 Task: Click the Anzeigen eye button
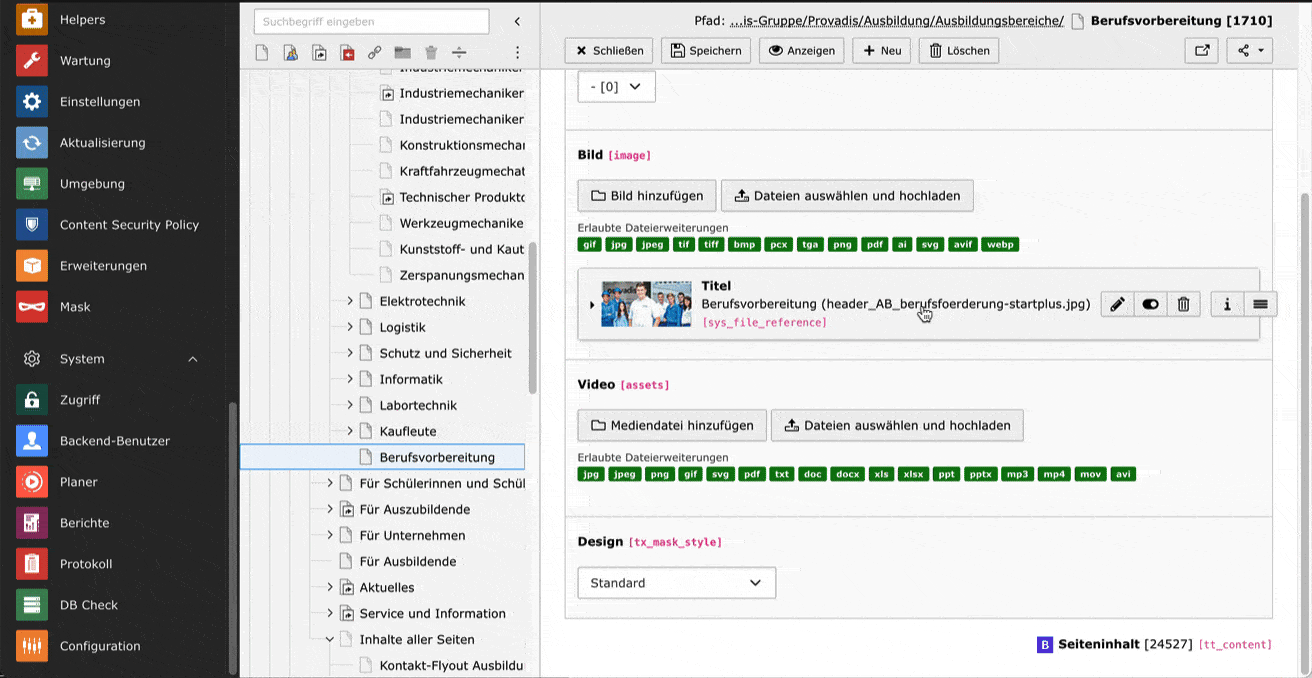coord(801,50)
